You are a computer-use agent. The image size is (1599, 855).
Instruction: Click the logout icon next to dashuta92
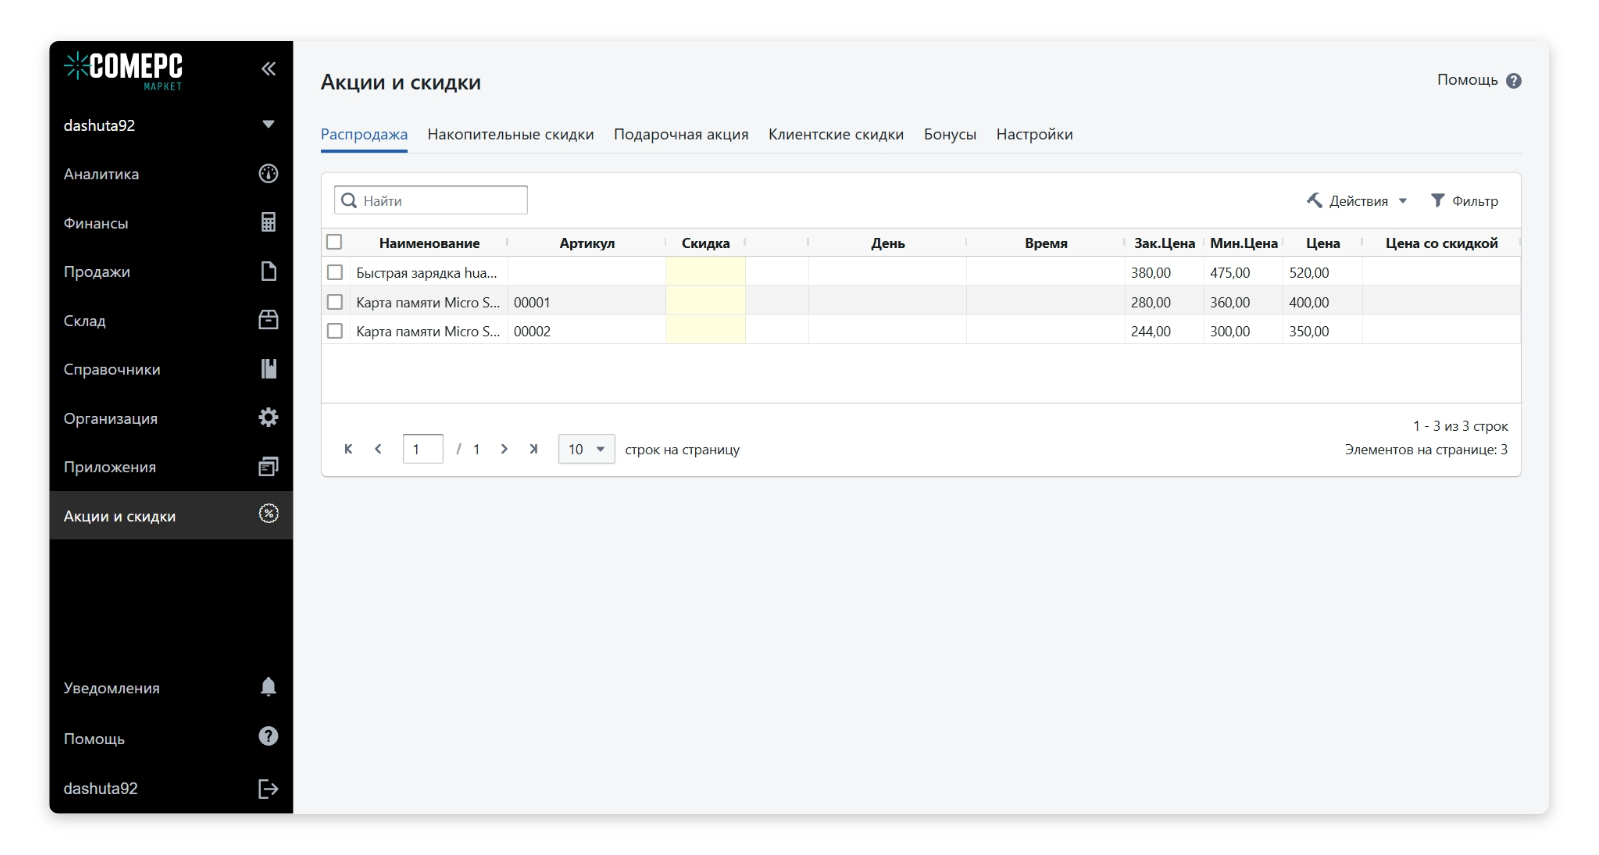pyautogui.click(x=268, y=789)
